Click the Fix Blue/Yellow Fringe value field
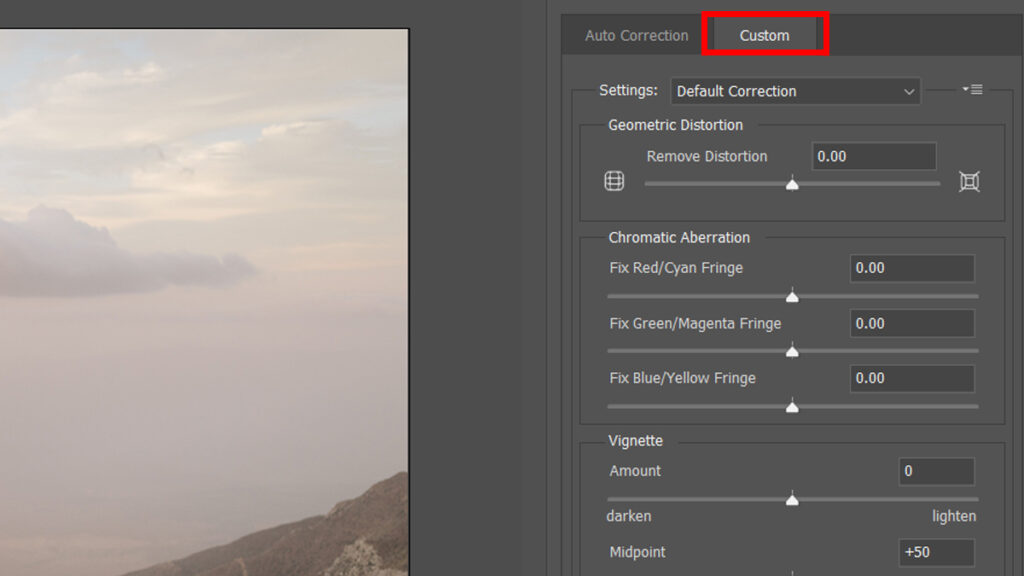Image resolution: width=1024 pixels, height=576 pixels. click(911, 379)
